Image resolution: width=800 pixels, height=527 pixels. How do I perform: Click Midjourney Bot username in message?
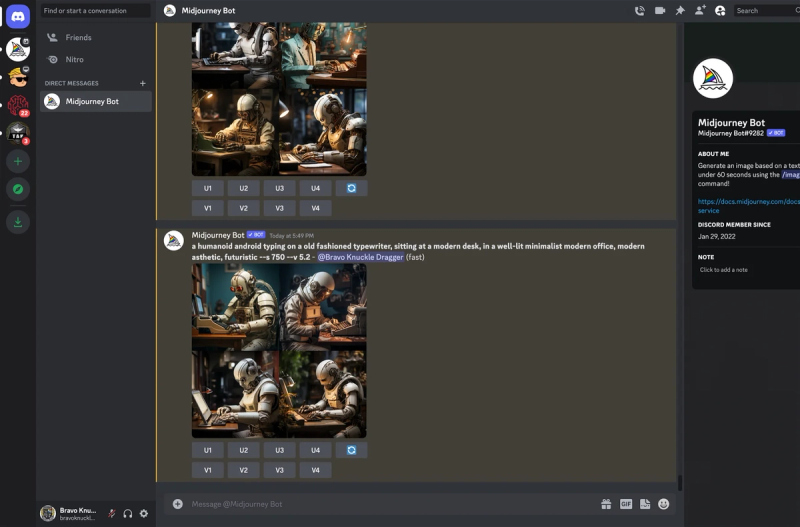218,235
